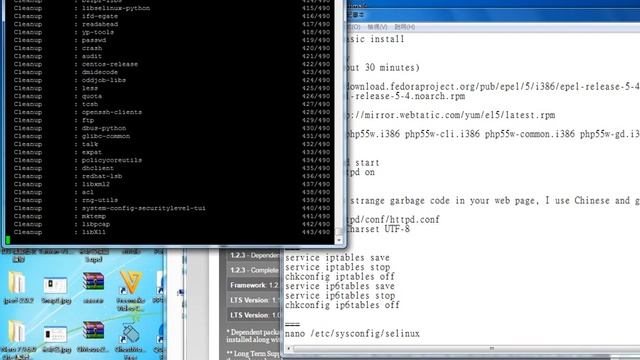The height and width of the screenshot is (360, 640).
Task: Click terminal row 'system-config-securitylevel-tui'
Action: coord(171,208)
